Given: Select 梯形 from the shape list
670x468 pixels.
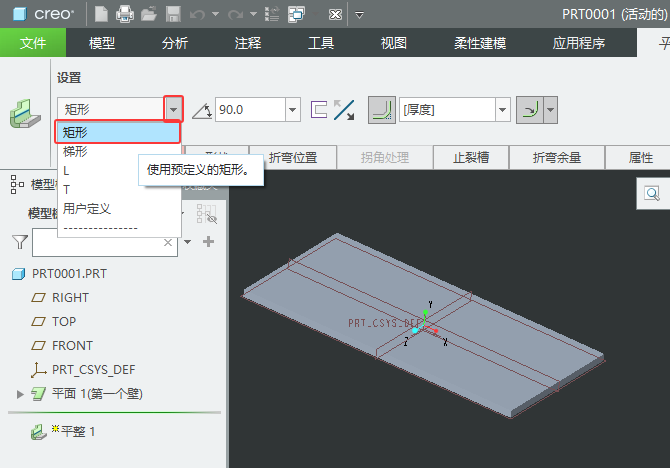Looking at the screenshot, I should 75,151.
